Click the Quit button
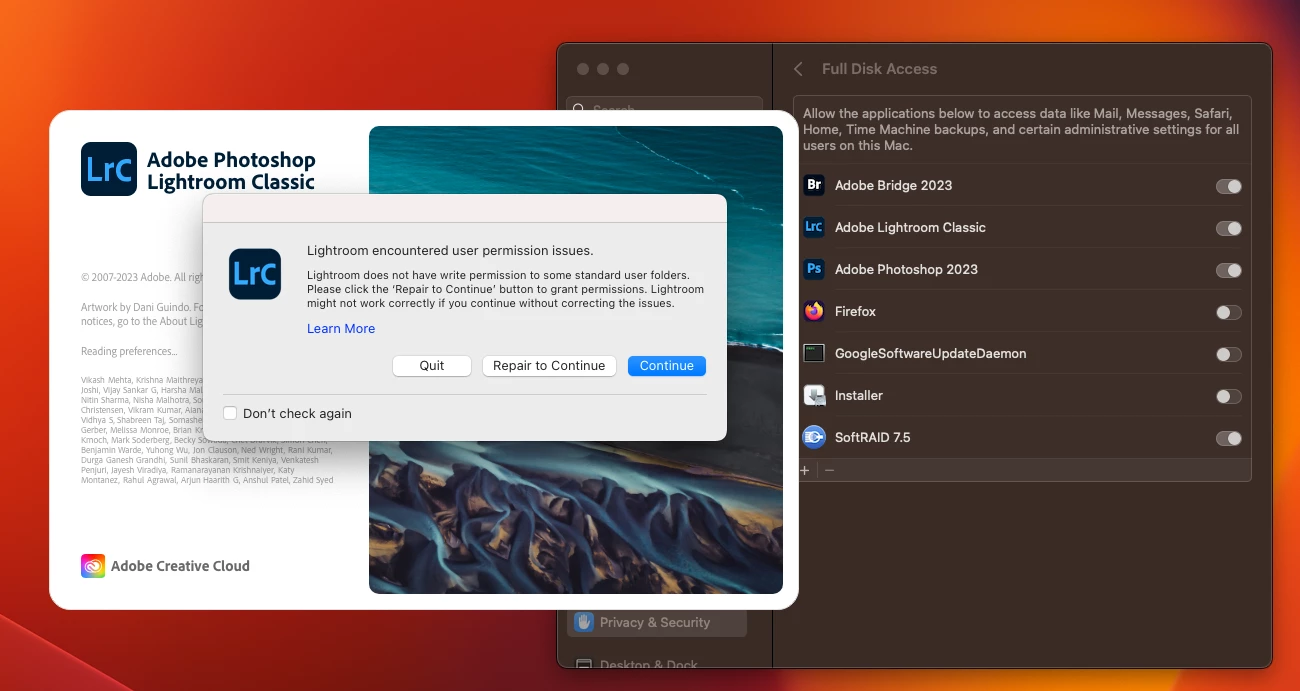 tap(432, 366)
